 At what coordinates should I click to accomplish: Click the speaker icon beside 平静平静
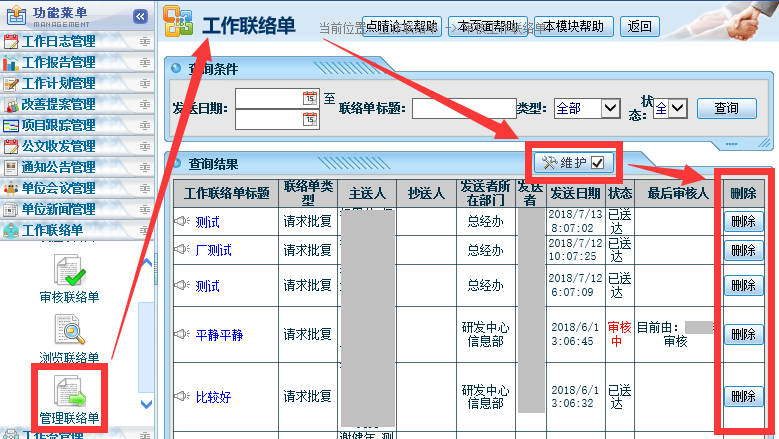[181, 334]
